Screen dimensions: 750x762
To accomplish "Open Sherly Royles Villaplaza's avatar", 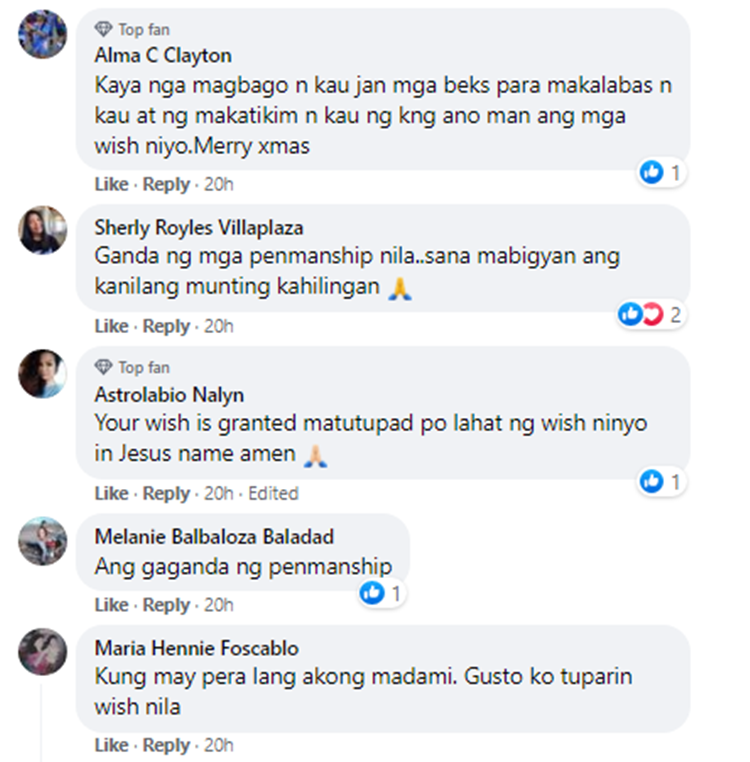I will (x=42, y=230).
